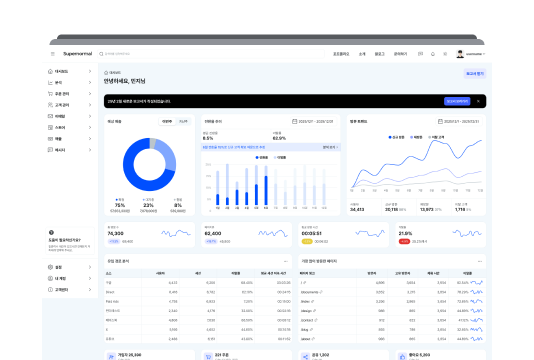The height and width of the screenshot is (360, 534).
Task: Open the line-chart analytics sidebar icon
Action: (x=50, y=82)
